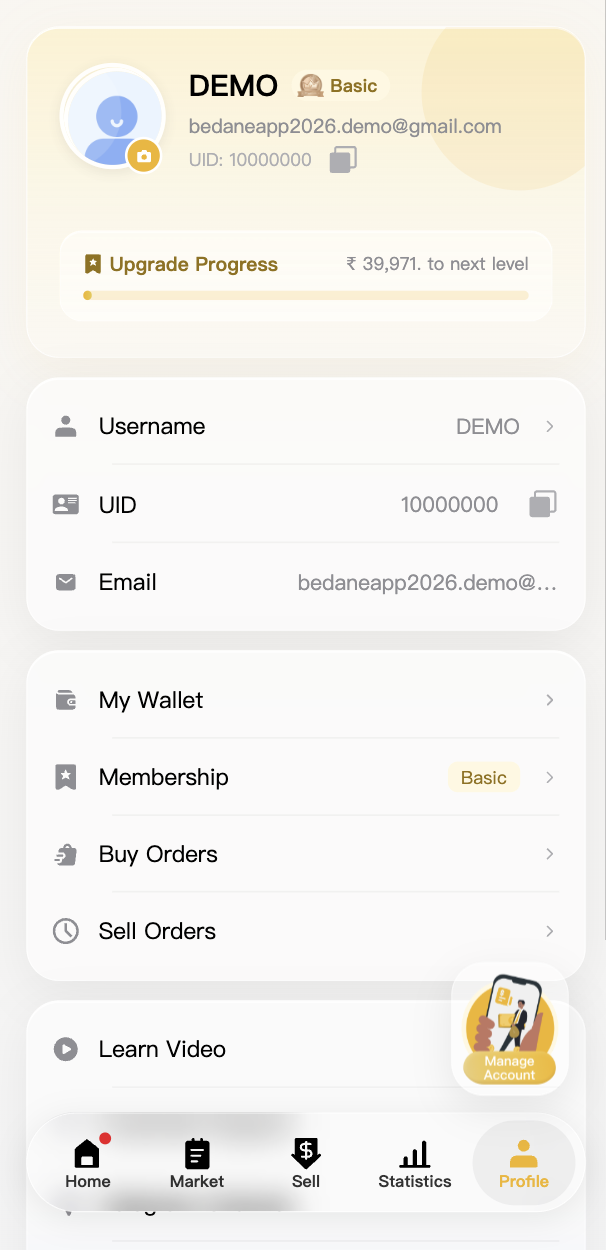The image size is (606, 1250).
Task: Tap the My Wallet icon
Action: [x=66, y=700]
